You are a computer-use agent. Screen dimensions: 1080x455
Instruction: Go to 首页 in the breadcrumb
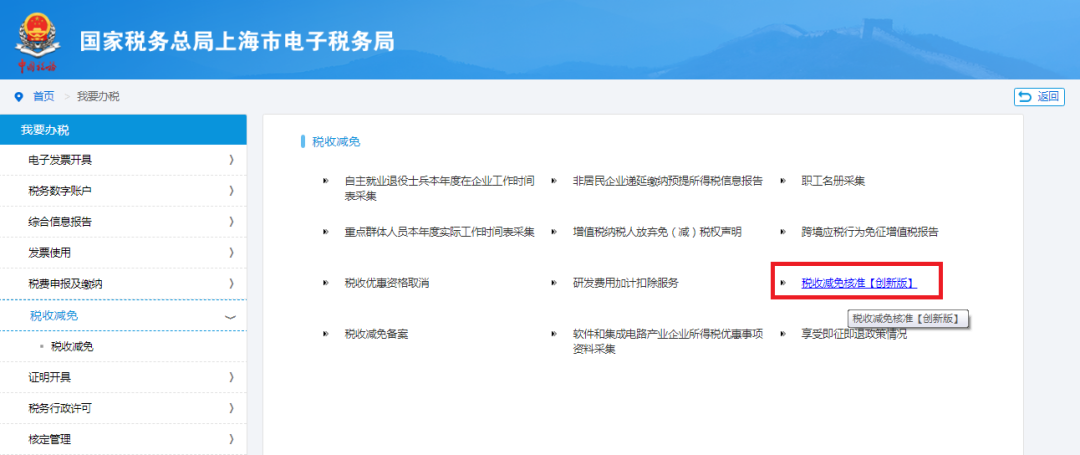[44, 96]
